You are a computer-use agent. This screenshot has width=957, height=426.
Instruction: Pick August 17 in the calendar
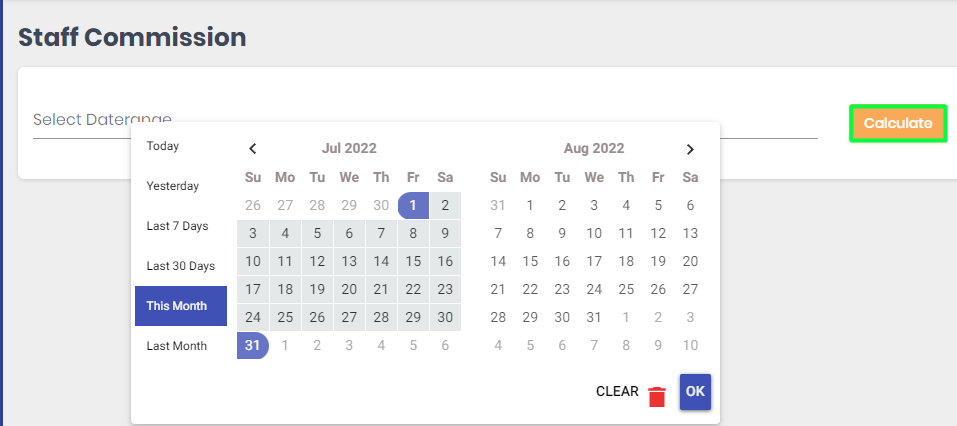coord(594,261)
